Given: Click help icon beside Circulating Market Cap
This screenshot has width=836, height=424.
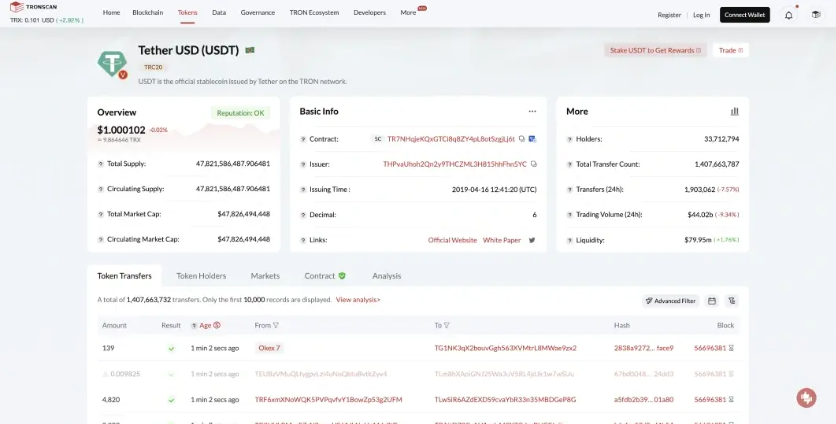Looking at the screenshot, I should point(100,239).
